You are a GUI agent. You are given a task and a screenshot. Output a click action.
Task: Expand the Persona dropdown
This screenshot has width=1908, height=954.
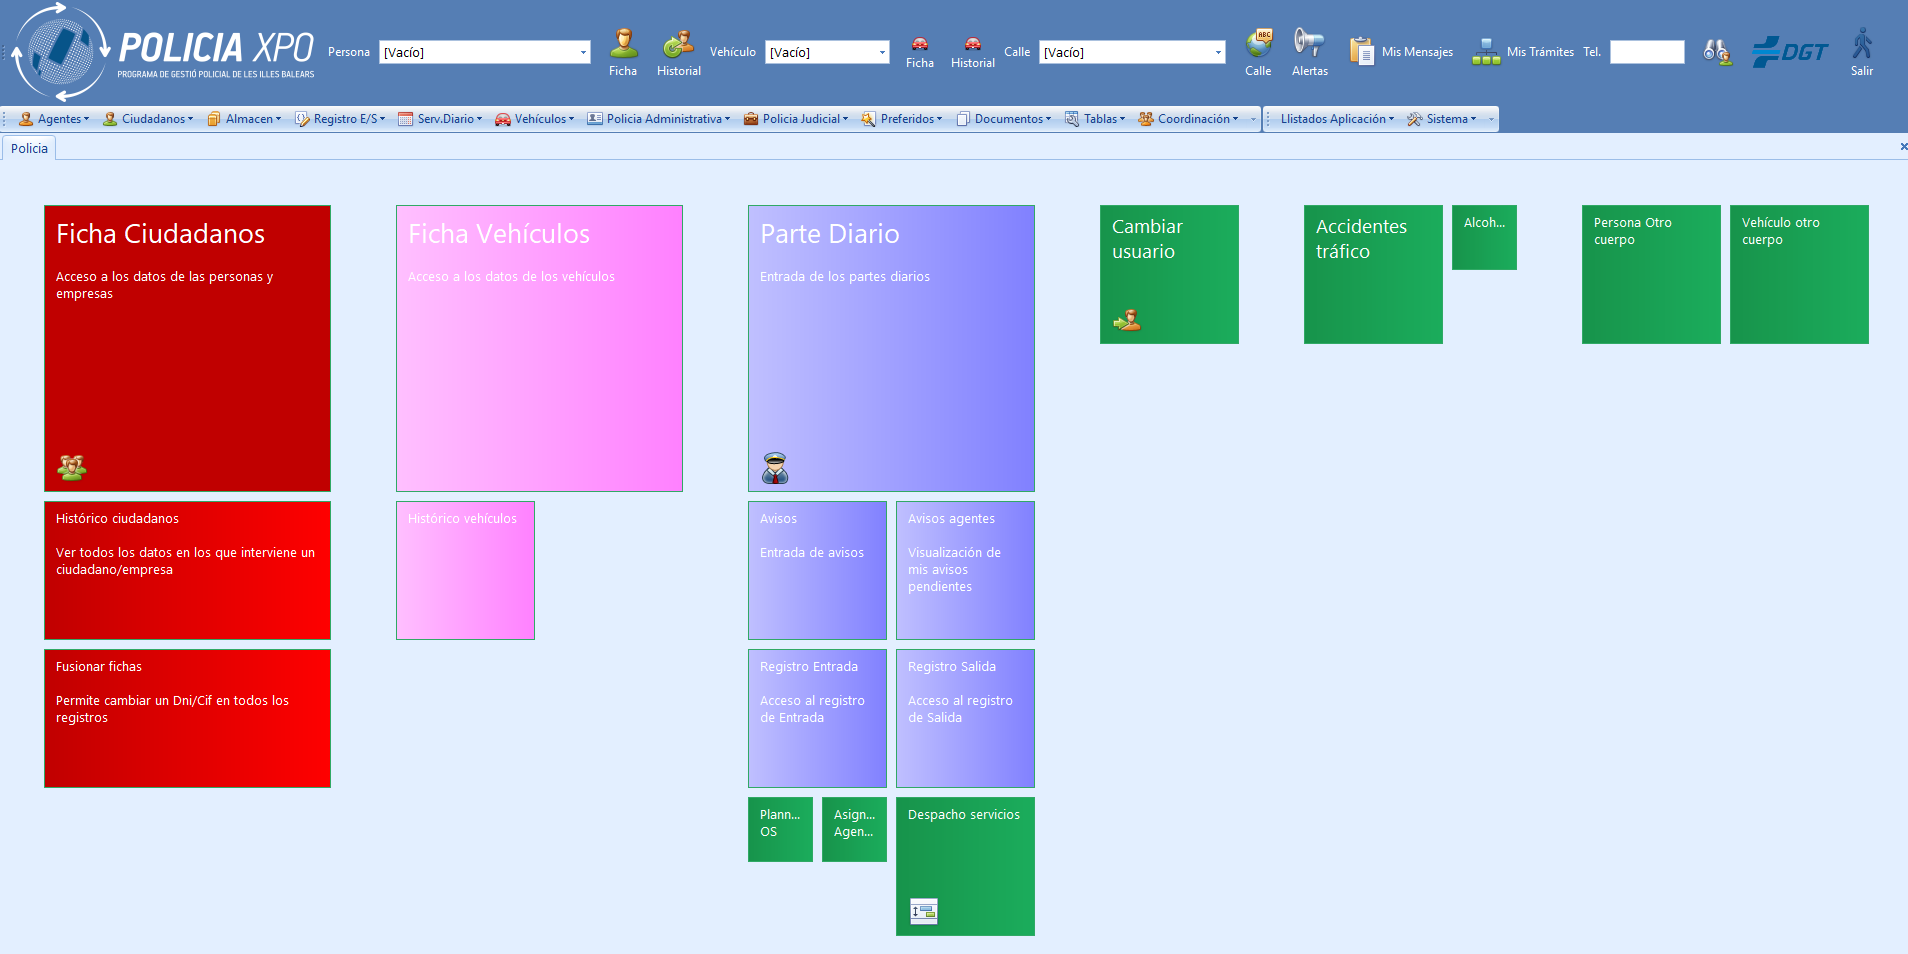[583, 53]
